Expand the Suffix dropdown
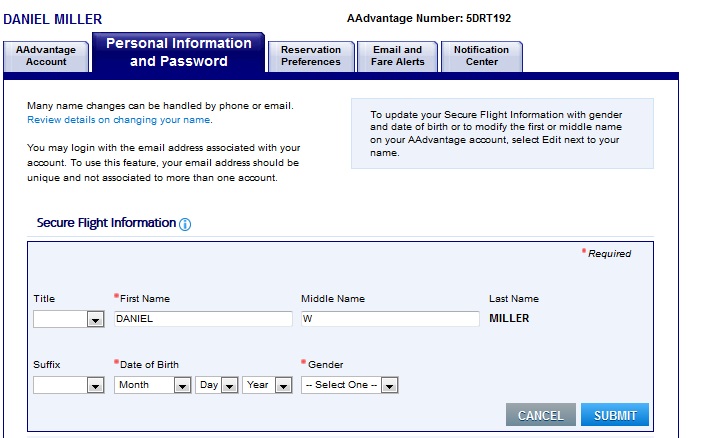 (69, 385)
